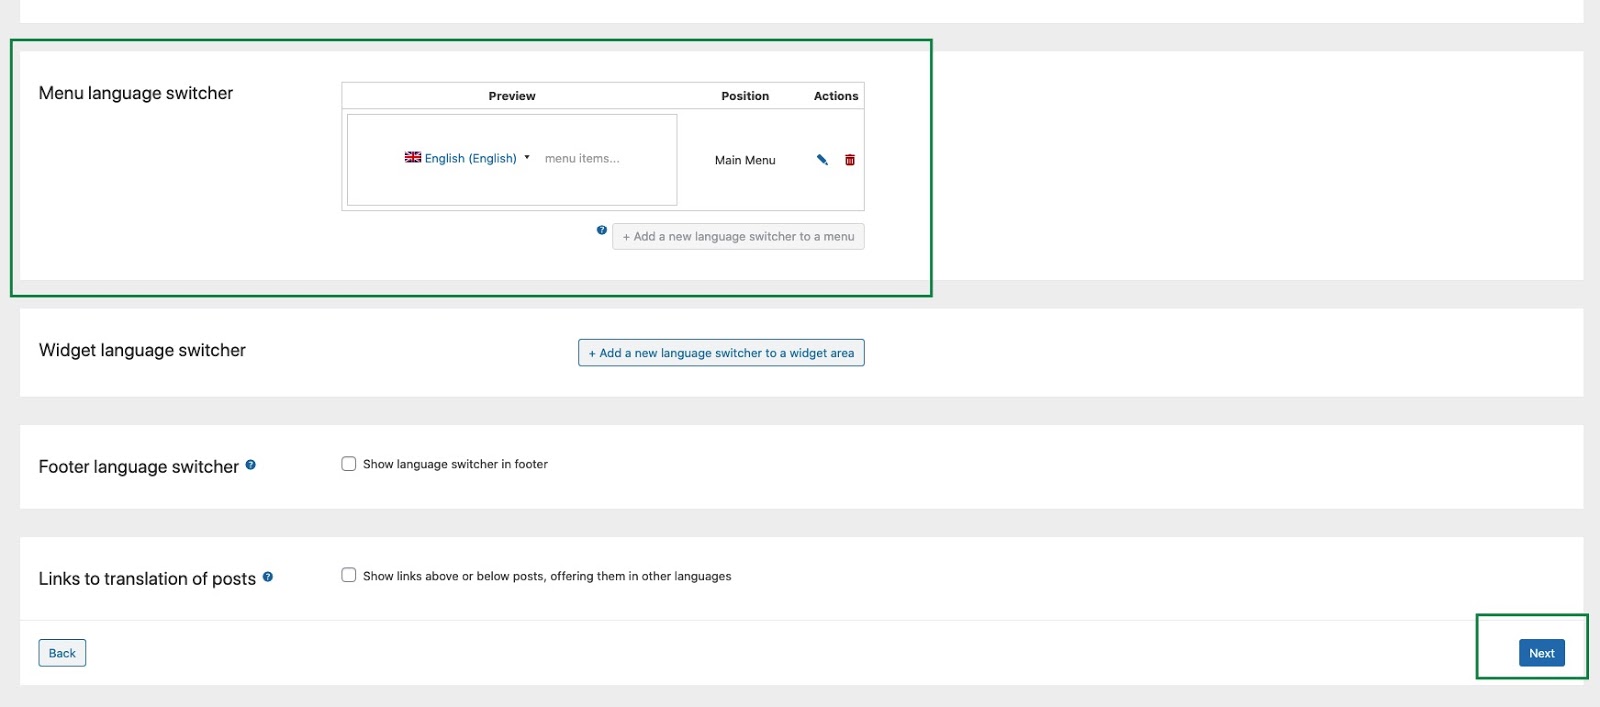The image size is (1600, 707).
Task: Click the UK flag in the switcher preview
Action: click(412, 158)
